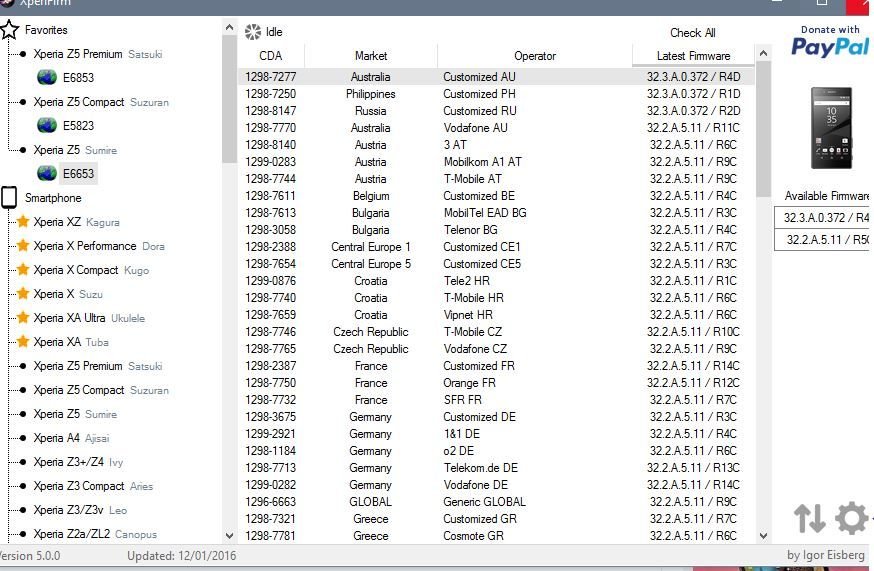The image size is (874, 571).
Task: Select available firmware 32.2.A.5.11 / R5C entry
Action: (825, 240)
